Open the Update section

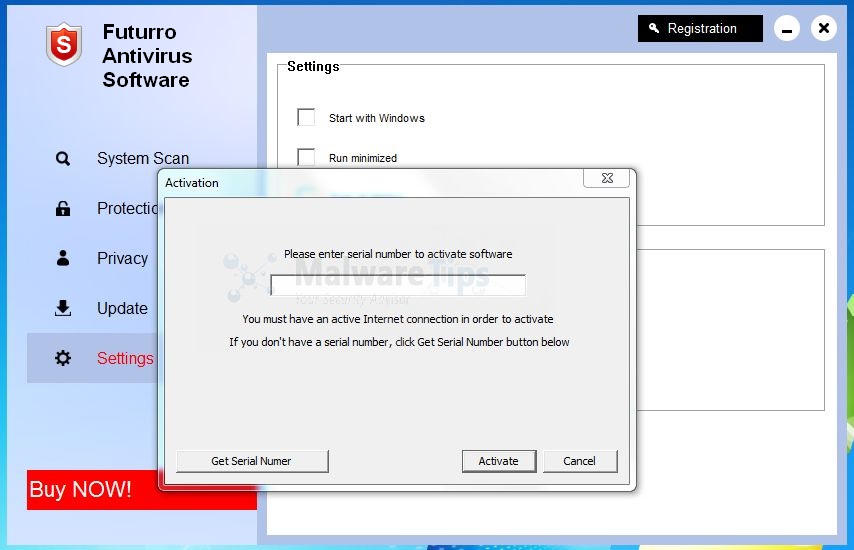point(122,308)
